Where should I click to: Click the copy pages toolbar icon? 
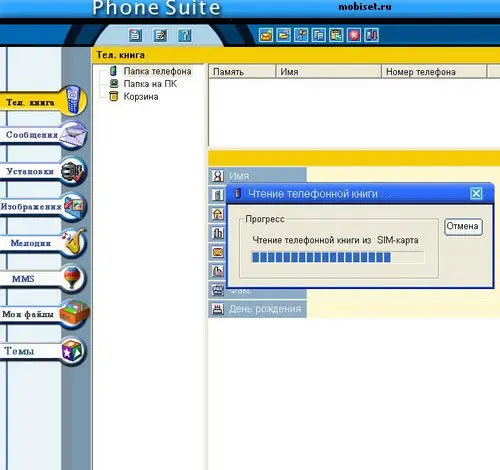[319, 35]
